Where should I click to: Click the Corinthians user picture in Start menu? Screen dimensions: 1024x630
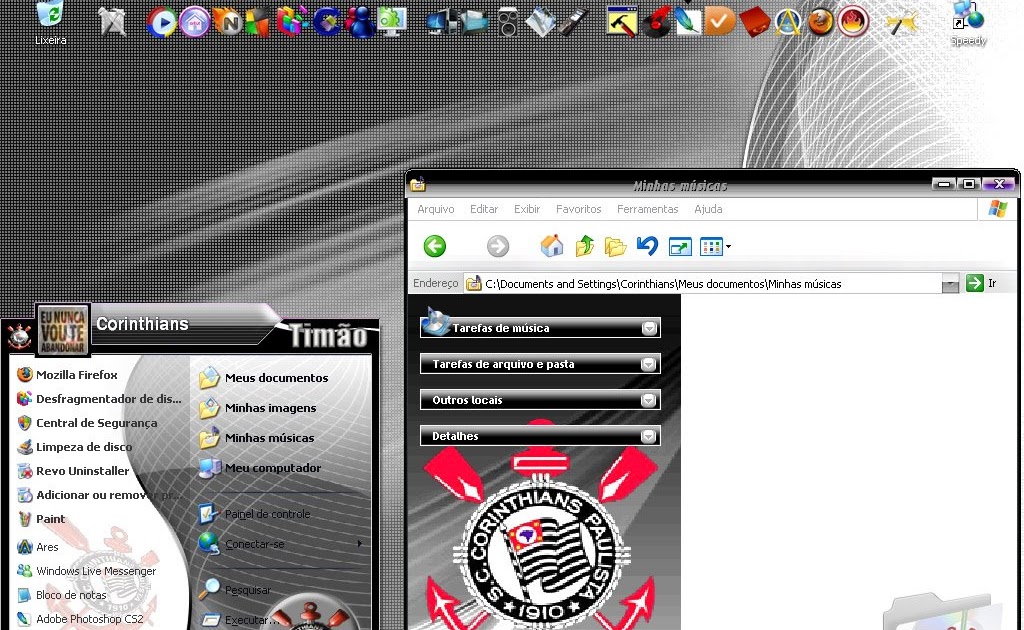click(x=63, y=331)
